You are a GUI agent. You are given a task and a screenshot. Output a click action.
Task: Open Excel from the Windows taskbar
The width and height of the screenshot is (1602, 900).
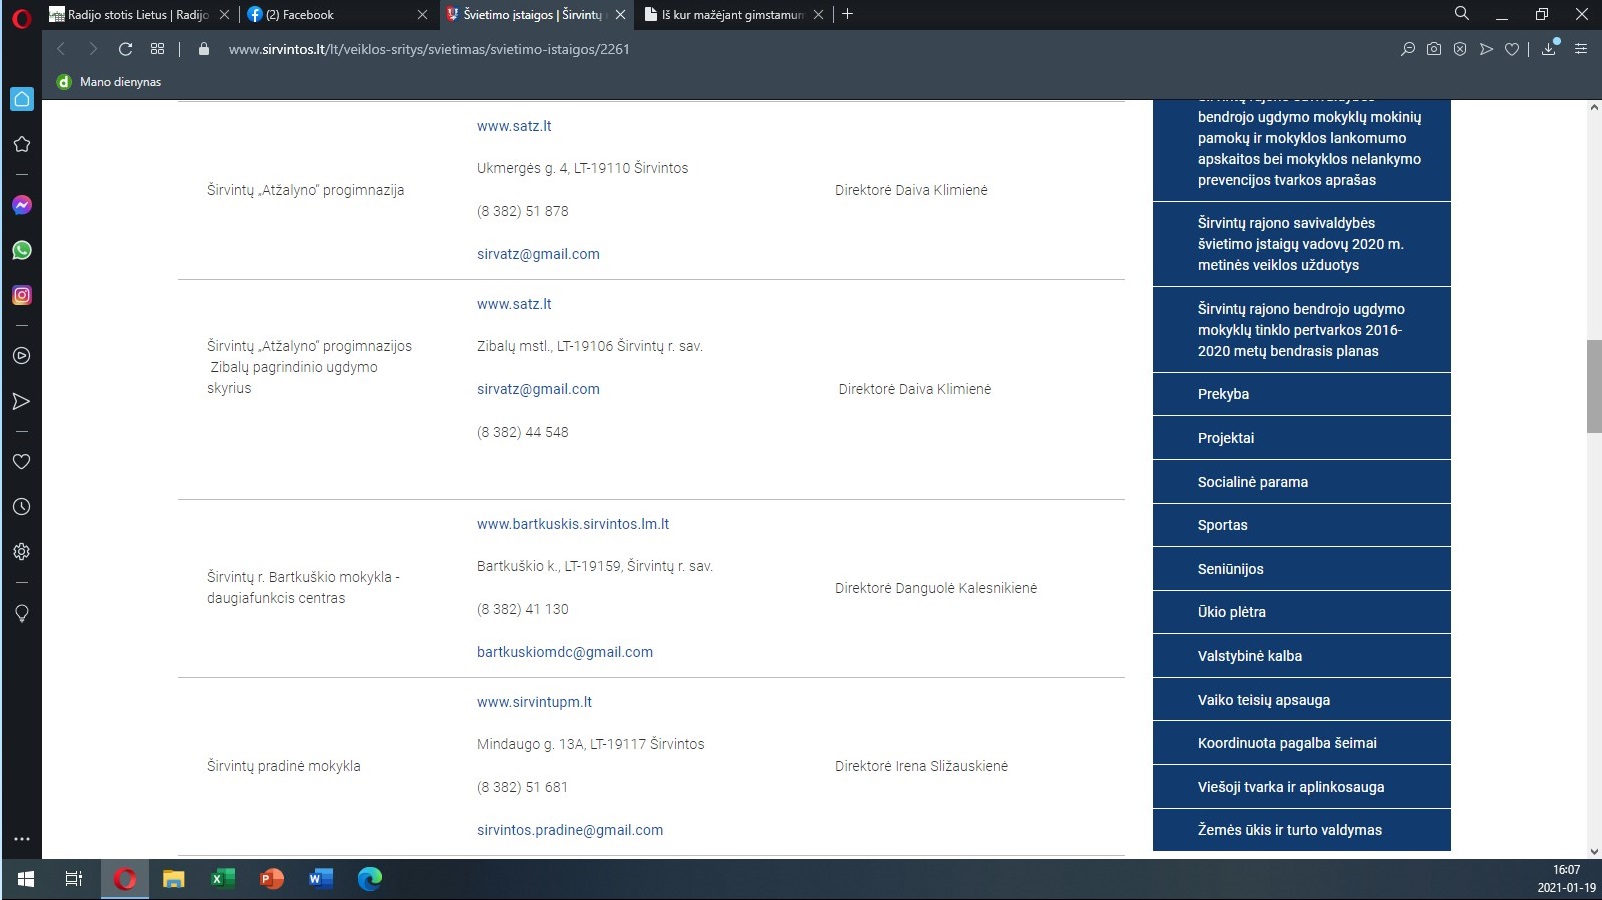click(x=222, y=879)
